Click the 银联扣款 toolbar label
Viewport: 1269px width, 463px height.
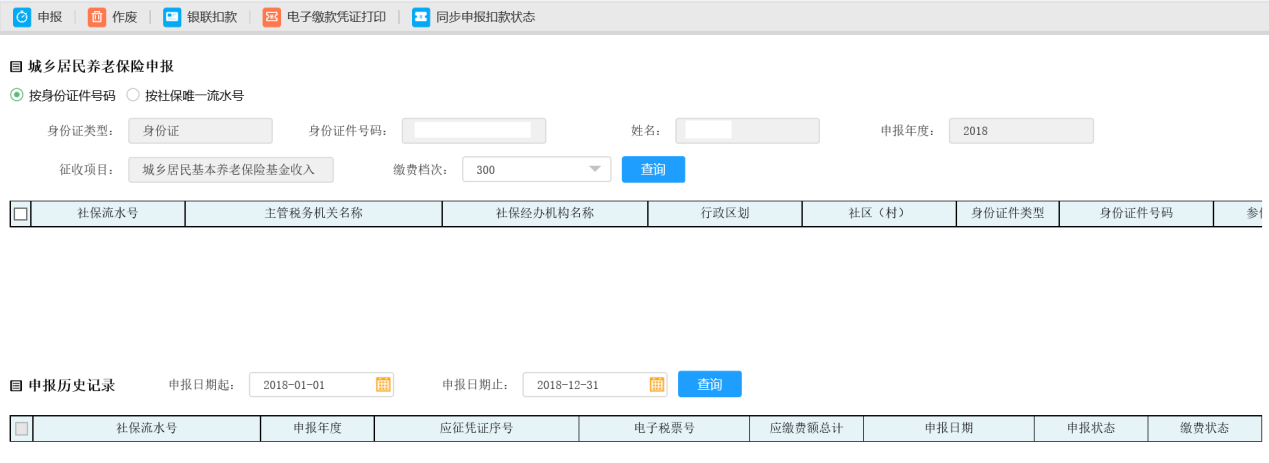[212, 17]
